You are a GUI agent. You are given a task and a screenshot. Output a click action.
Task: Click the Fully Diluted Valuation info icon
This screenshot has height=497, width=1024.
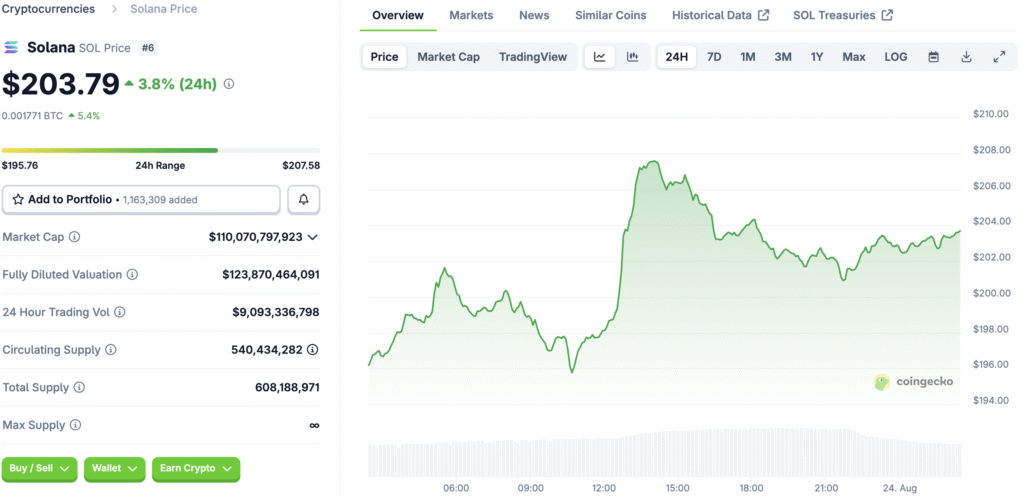coord(133,275)
